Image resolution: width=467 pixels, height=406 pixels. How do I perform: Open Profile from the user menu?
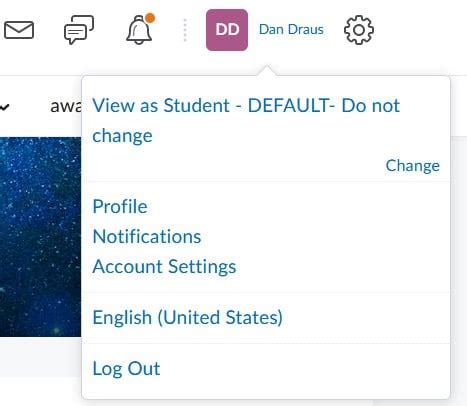[120, 206]
